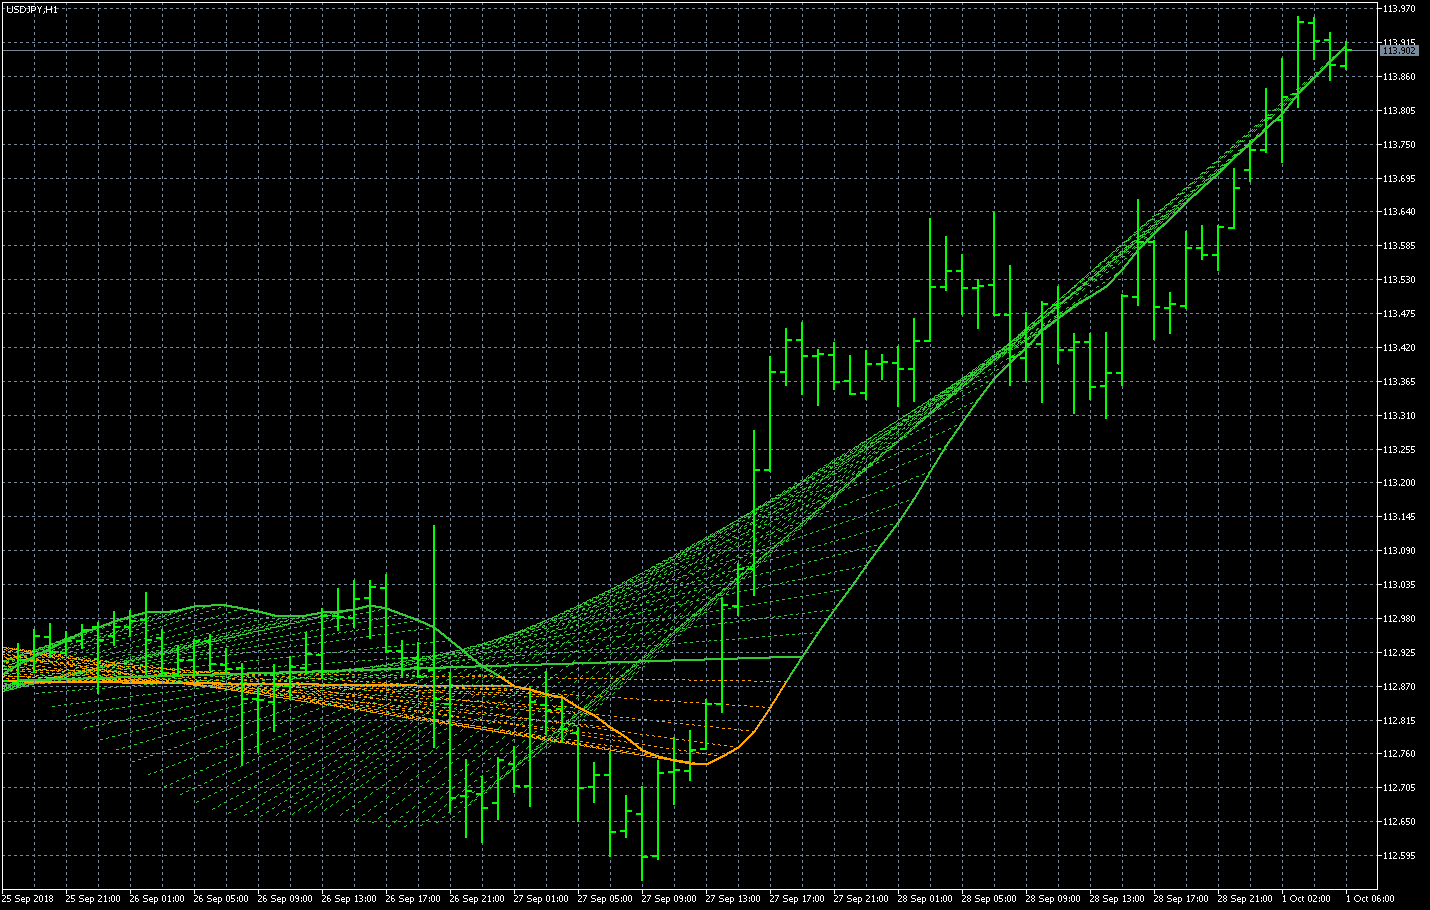The height and width of the screenshot is (910, 1430).
Task: Select the 112.650 price axis label
Action: (1400, 822)
